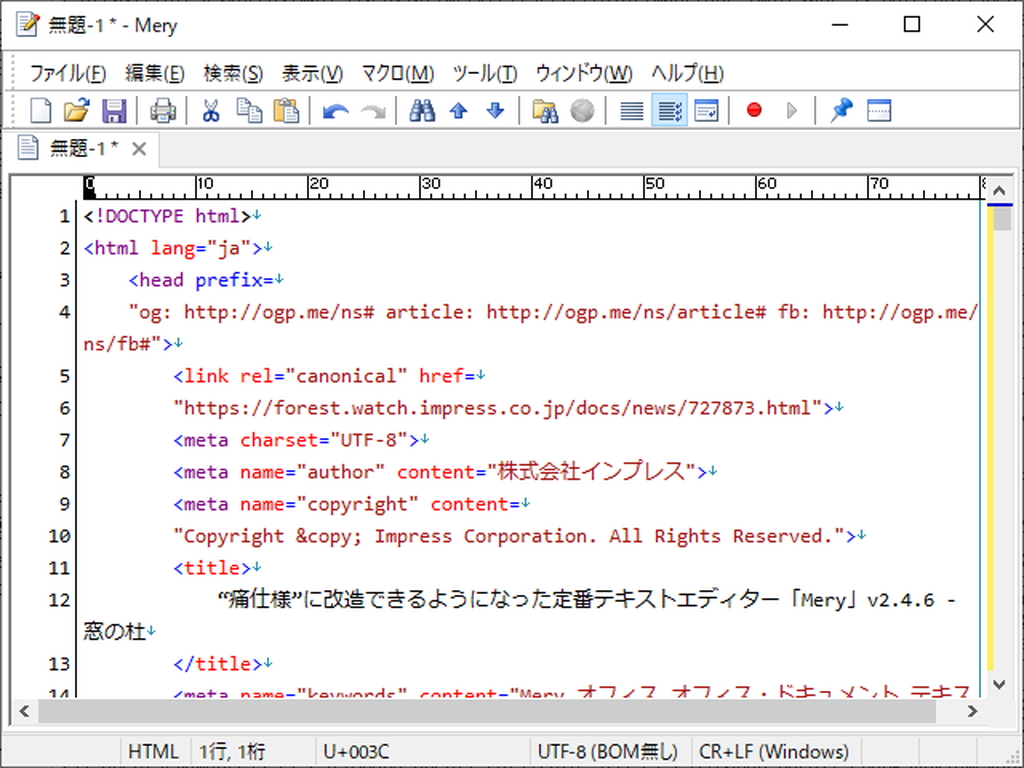Open the ウィンドウ(W) menu
Viewport: 1024px width, 768px height.
click(x=584, y=73)
